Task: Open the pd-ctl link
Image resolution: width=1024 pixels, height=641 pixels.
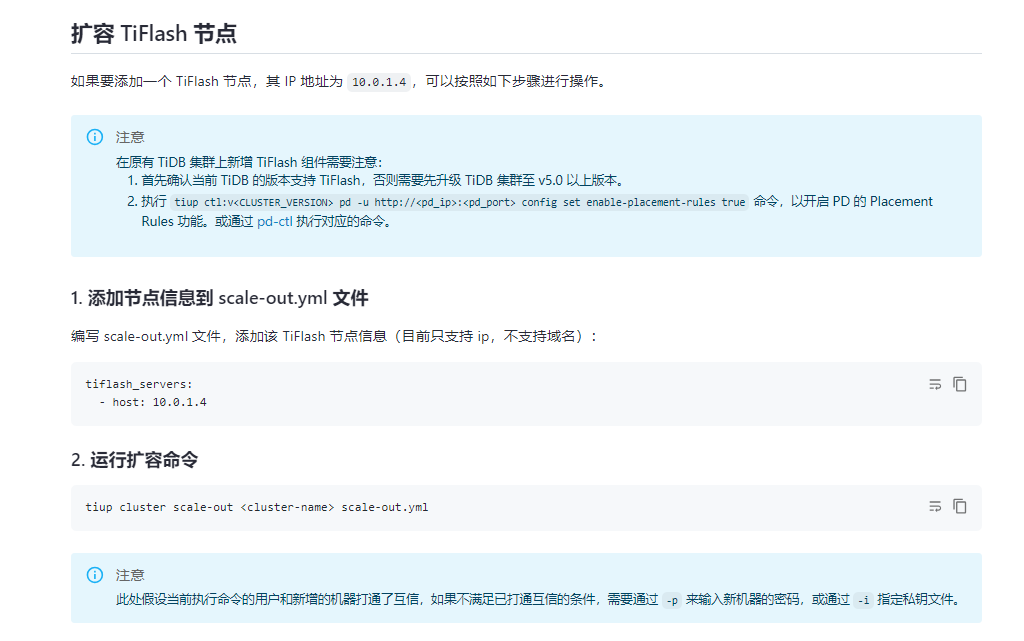Action: pos(274,221)
